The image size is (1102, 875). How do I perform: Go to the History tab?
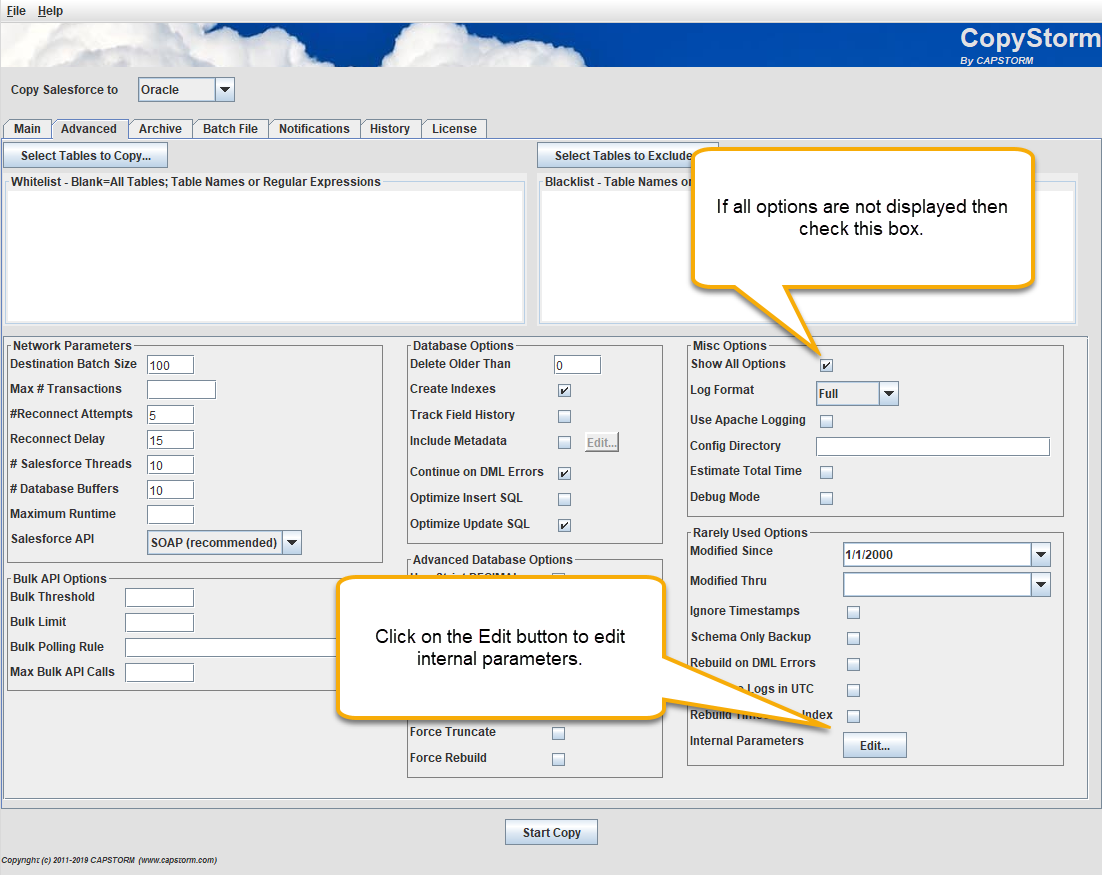(x=390, y=129)
